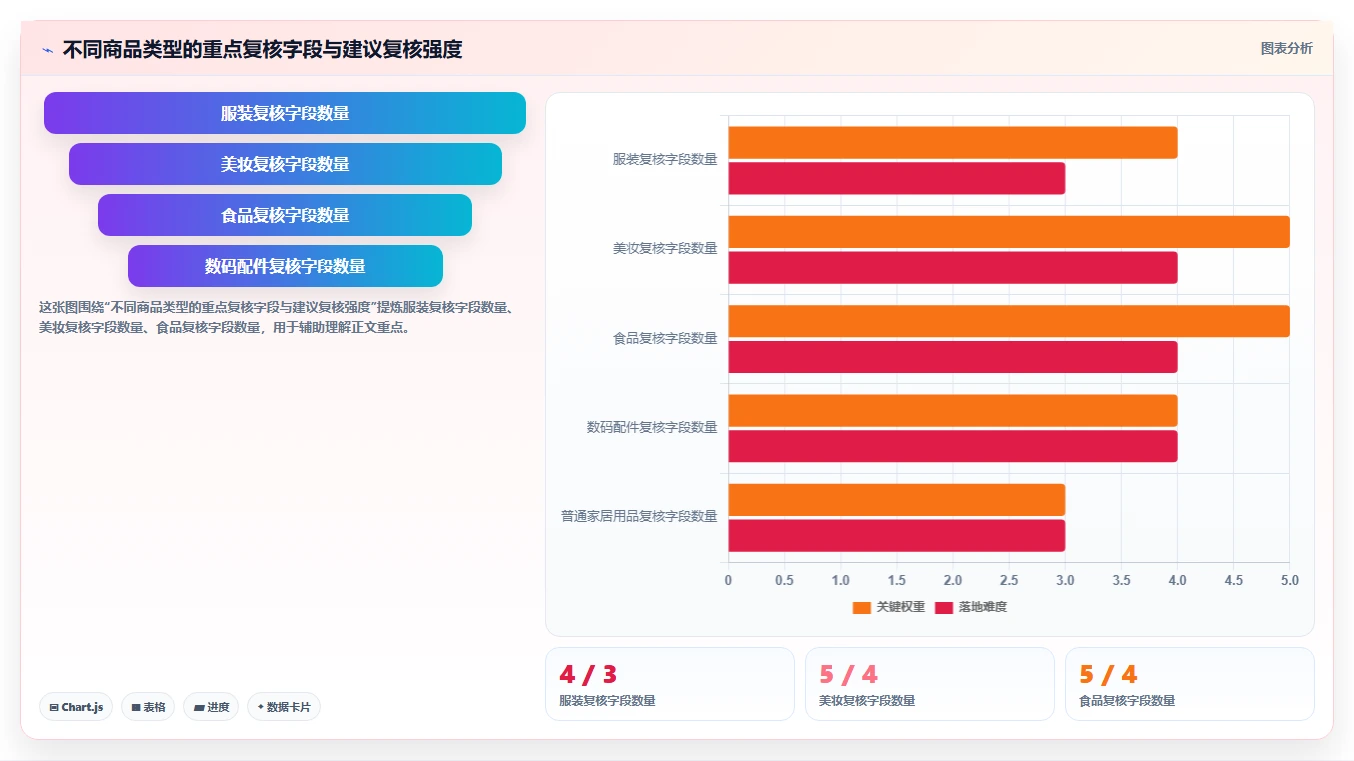The image size is (1354, 761).
Task: Click the lightning icon beside the title
Action: [x=47, y=50]
